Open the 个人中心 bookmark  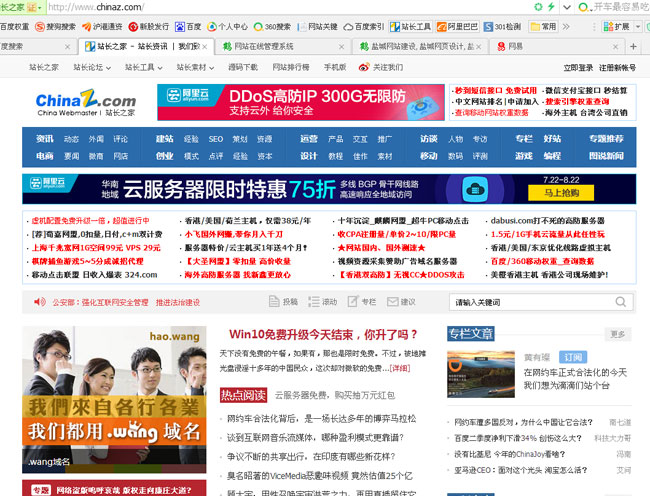click(227, 27)
